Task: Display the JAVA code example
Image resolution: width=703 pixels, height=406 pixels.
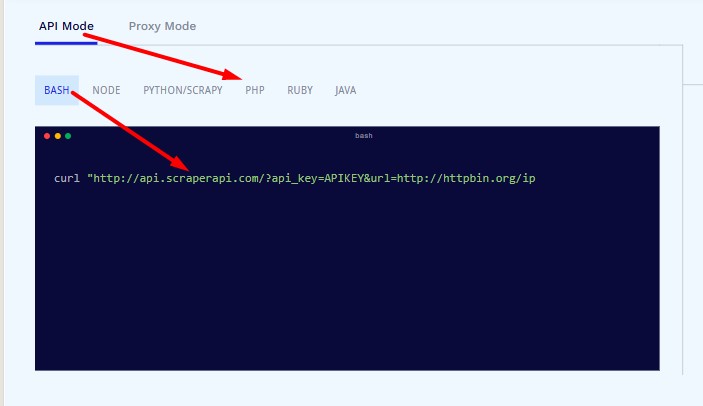Action: [345, 90]
